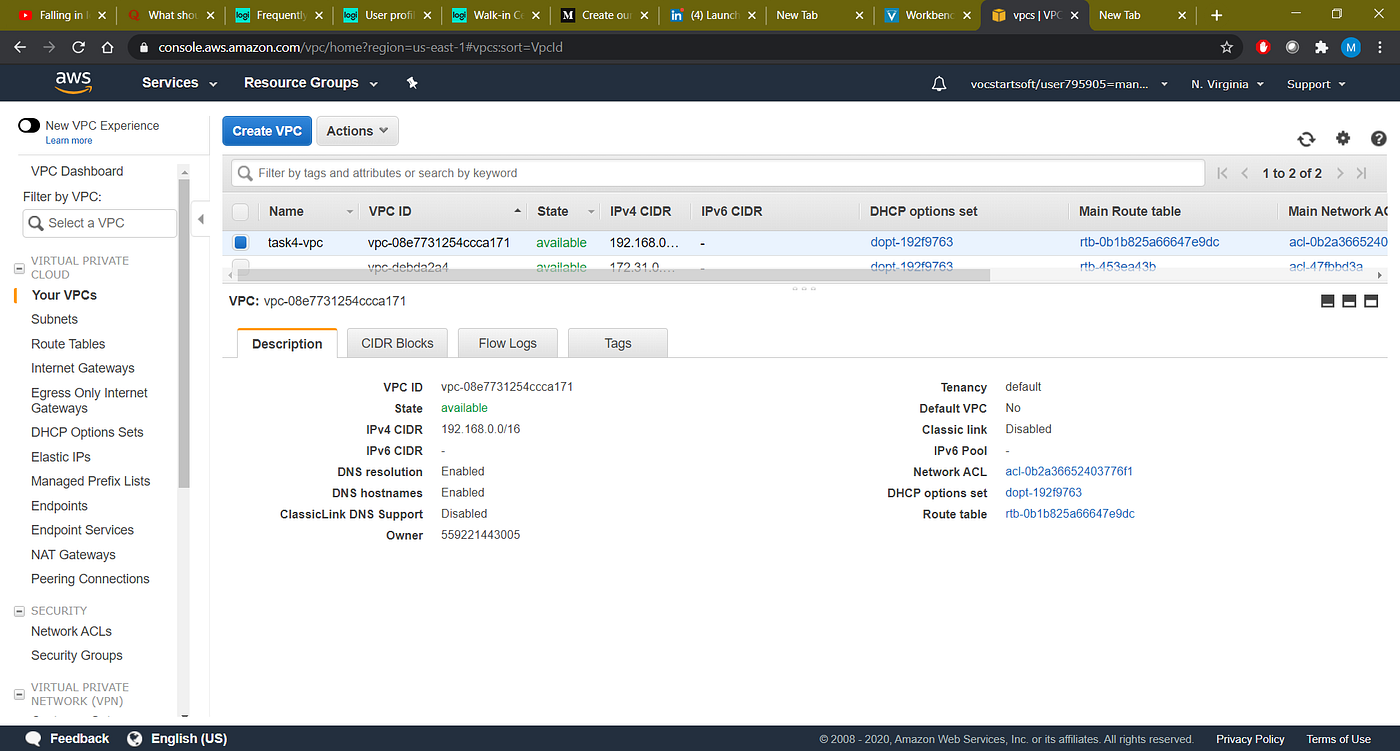Open the Select a VPC filter dropdown

(x=99, y=222)
